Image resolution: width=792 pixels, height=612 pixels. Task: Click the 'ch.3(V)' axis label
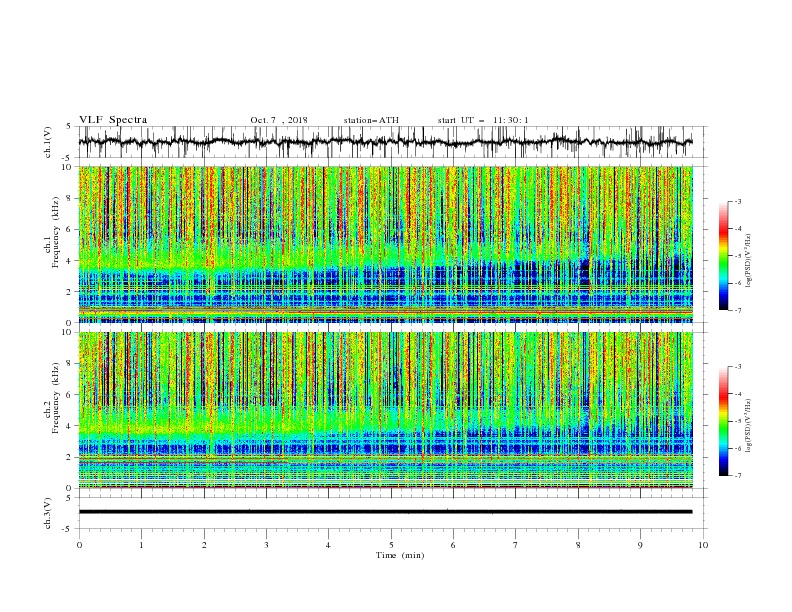pos(48,513)
